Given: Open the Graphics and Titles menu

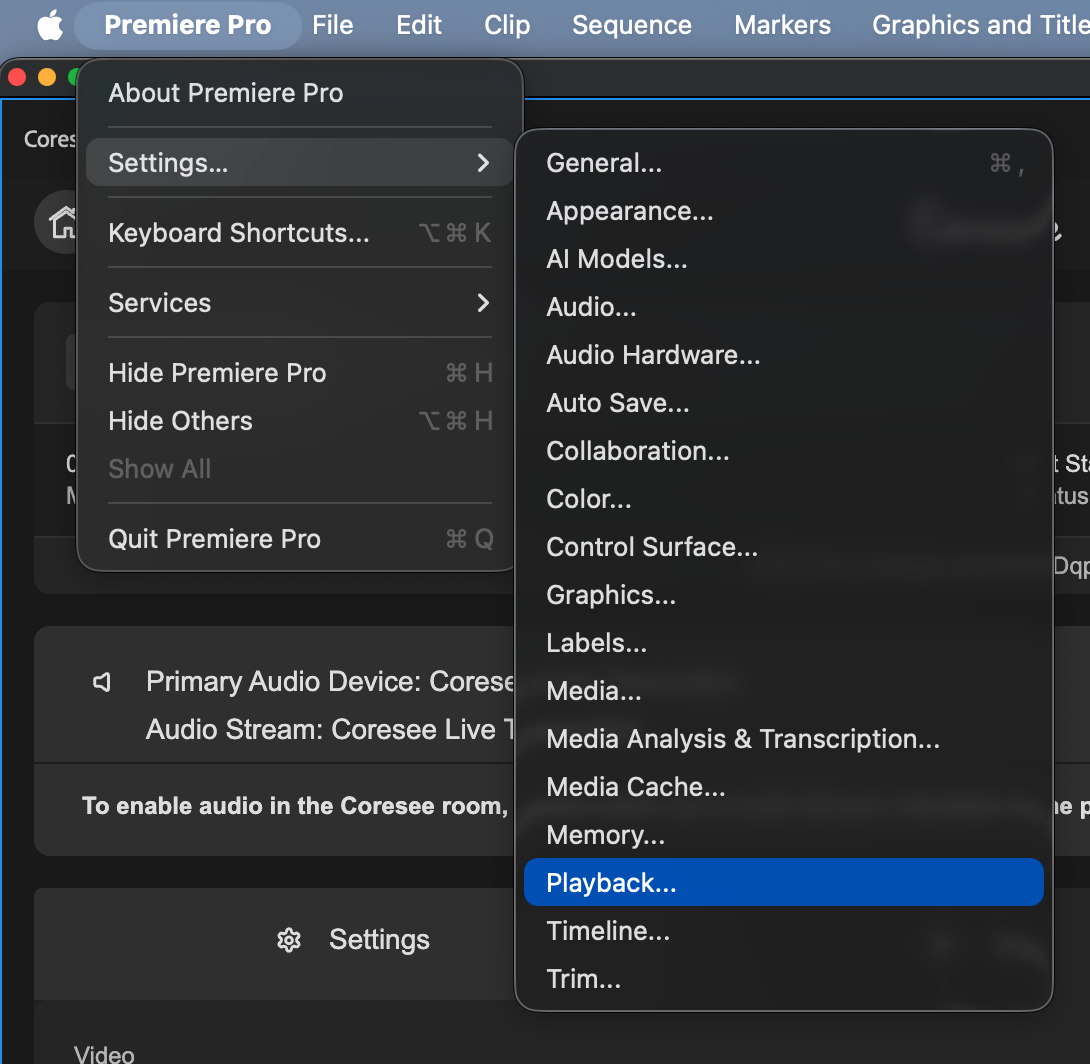Looking at the screenshot, I should (980, 26).
